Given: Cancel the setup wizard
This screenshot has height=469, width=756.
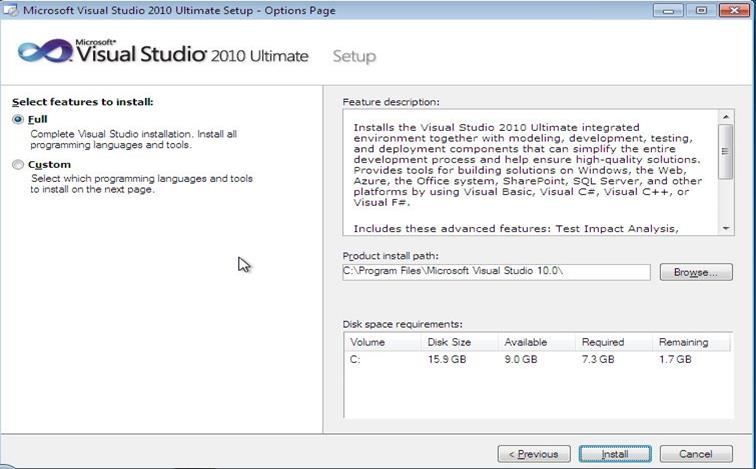Looking at the screenshot, I should 696,454.
